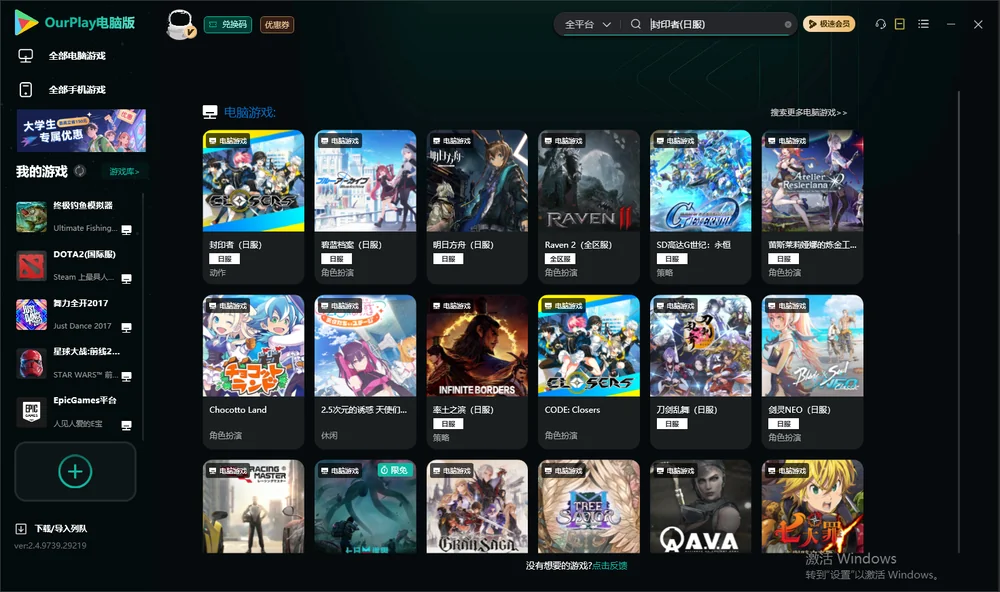The width and height of the screenshot is (1000, 592).
Task: Select the 剑灵NEO (日服) game card
Action: pyautogui.click(x=812, y=372)
